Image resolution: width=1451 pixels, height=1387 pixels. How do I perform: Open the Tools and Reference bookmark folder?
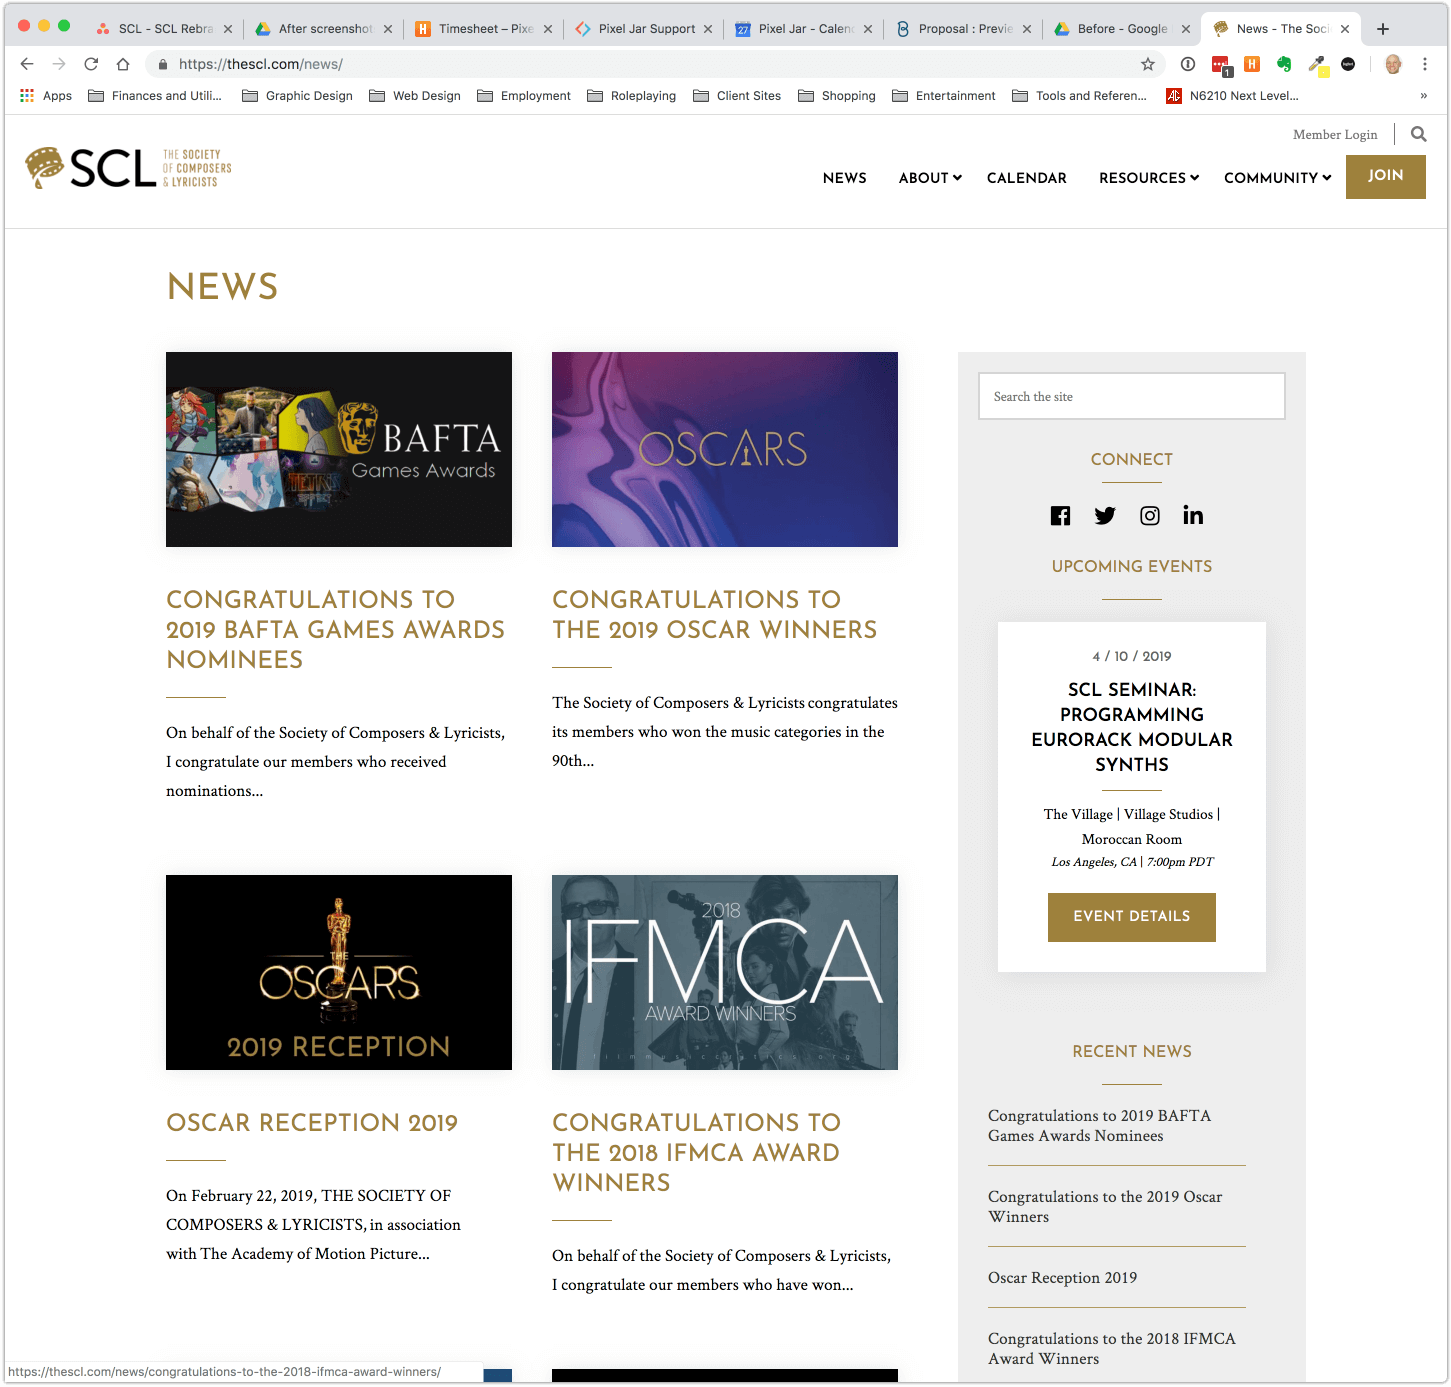click(1080, 96)
